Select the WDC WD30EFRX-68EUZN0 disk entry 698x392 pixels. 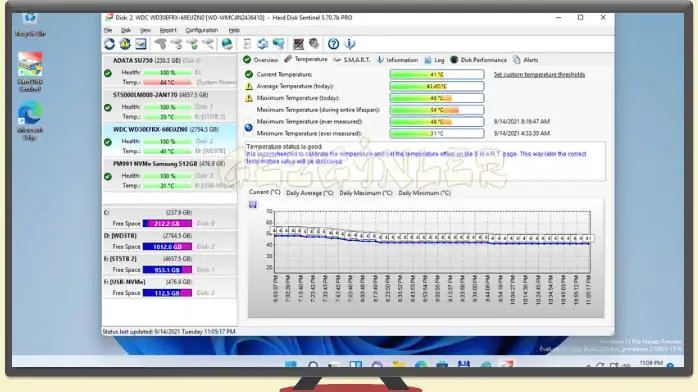(x=170, y=140)
